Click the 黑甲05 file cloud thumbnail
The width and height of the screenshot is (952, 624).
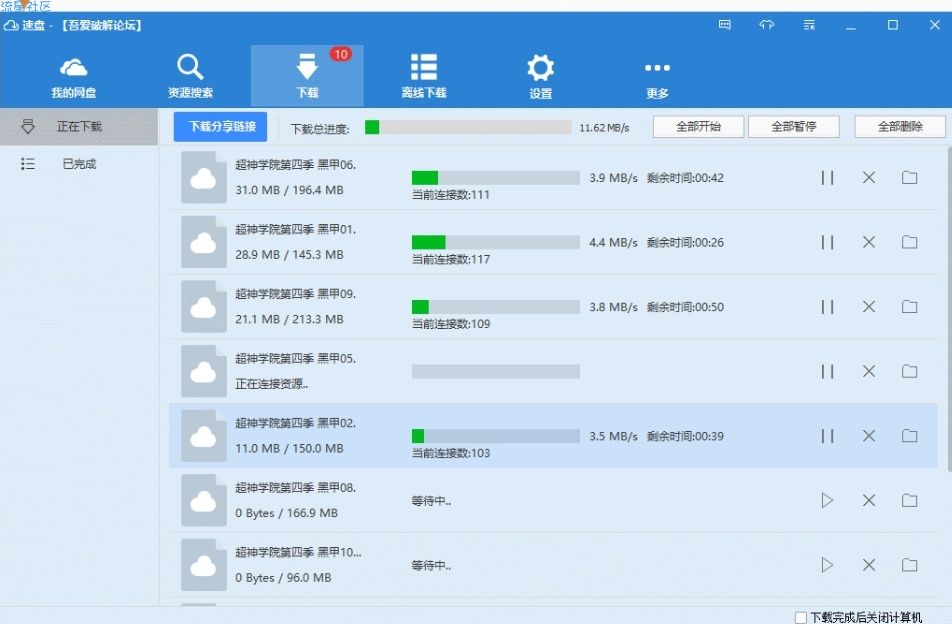(x=203, y=371)
